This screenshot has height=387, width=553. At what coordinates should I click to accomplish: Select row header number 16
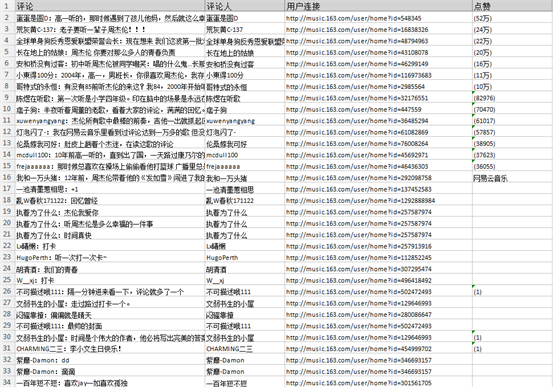click(x=7, y=177)
